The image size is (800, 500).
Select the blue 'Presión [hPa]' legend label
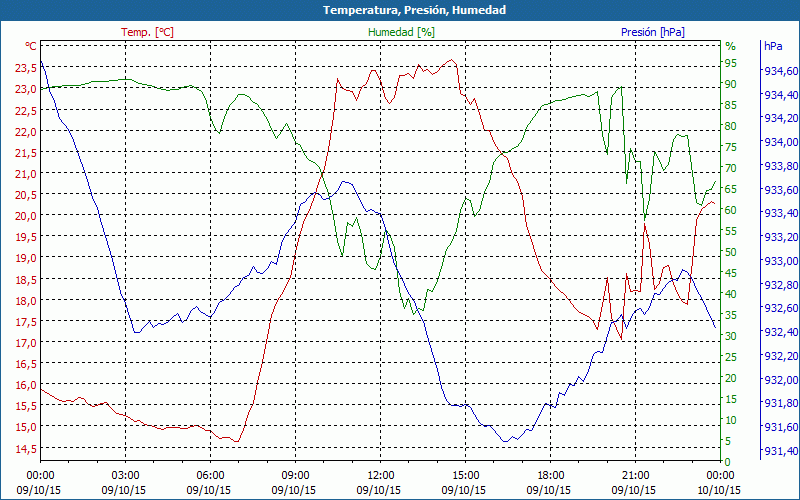coord(653,32)
